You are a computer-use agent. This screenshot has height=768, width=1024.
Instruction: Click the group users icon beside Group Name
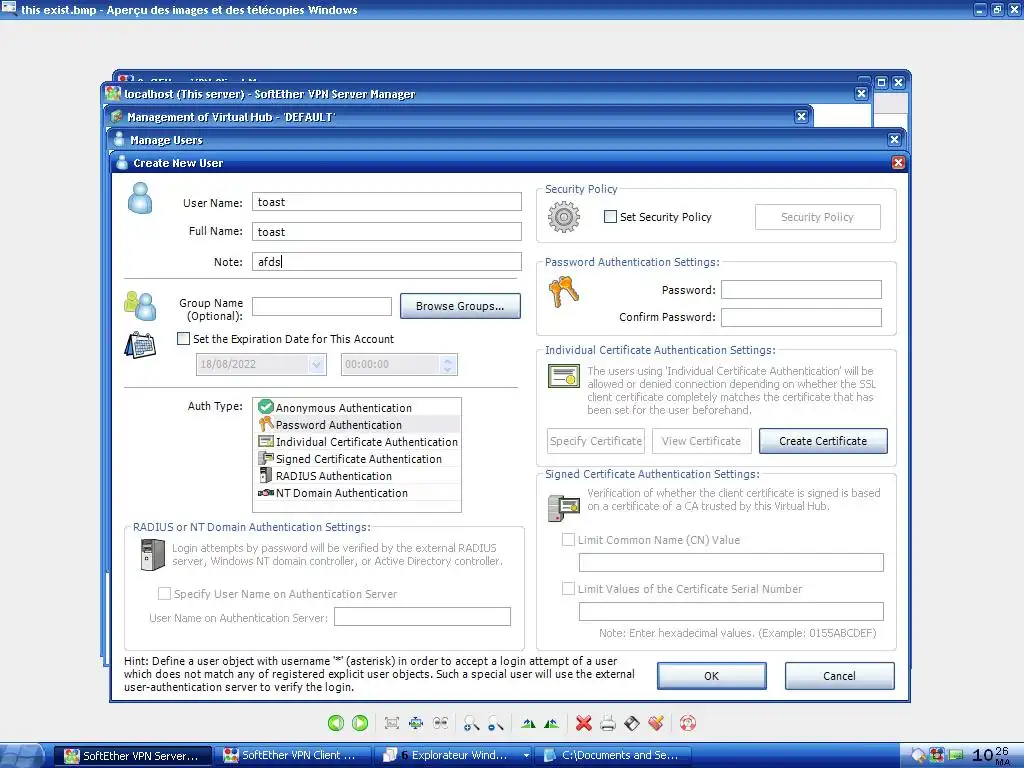pos(140,306)
